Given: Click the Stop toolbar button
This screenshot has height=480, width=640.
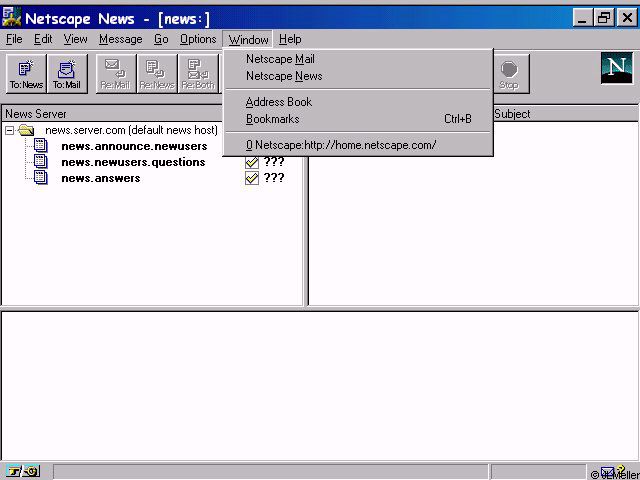Looking at the screenshot, I should click(509, 74).
